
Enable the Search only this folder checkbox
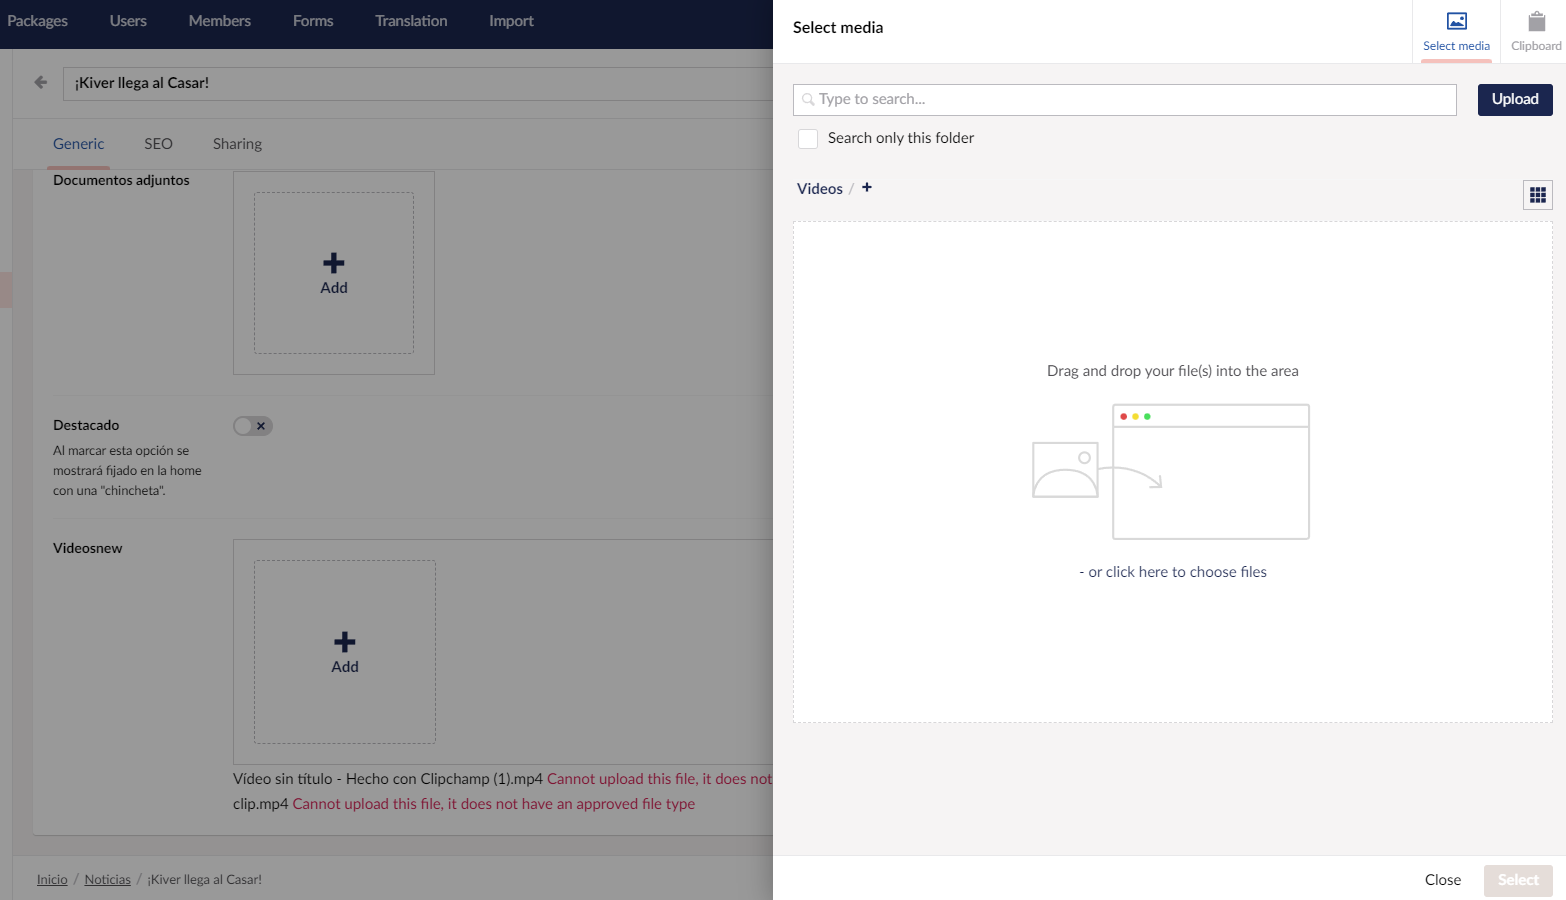coord(808,139)
